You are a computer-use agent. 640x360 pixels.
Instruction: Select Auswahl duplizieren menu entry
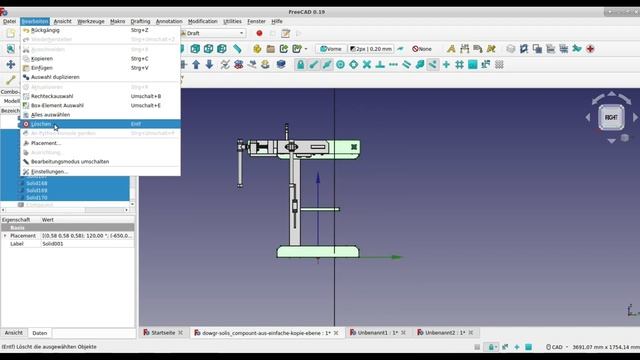100,77
